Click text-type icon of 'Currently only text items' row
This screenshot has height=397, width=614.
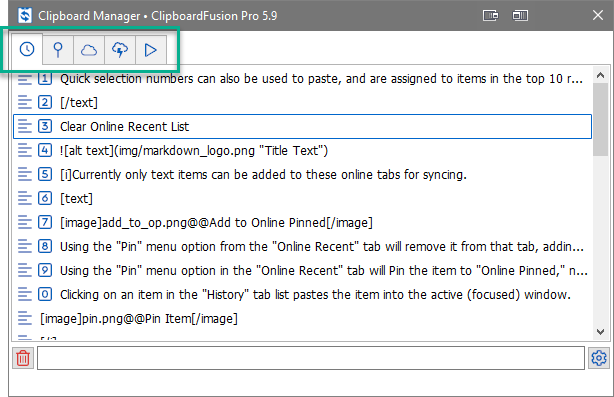click(25, 175)
